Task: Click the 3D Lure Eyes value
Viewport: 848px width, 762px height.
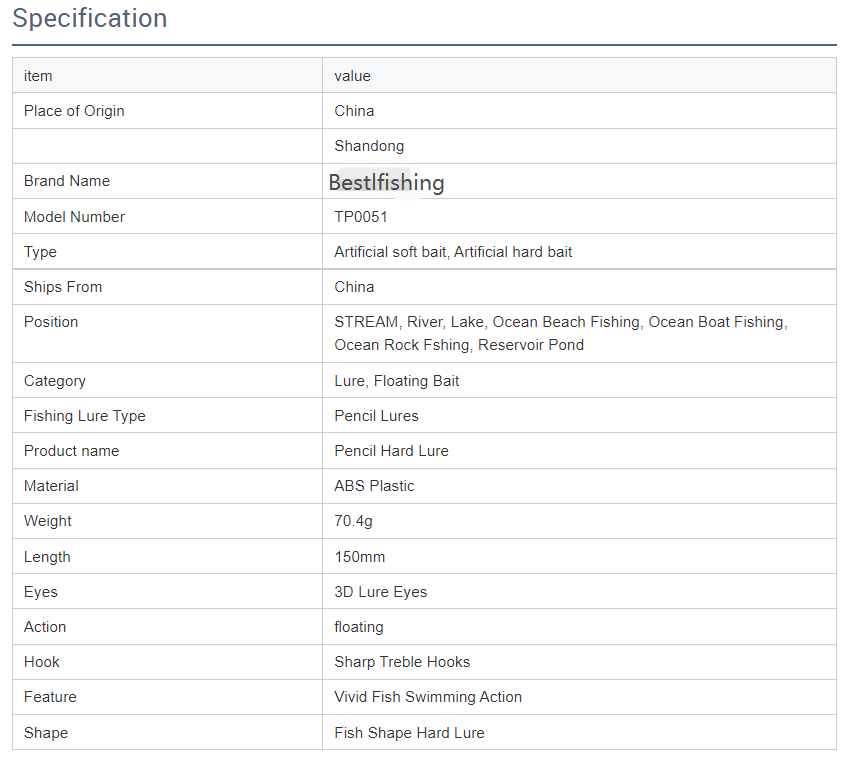Action: (381, 592)
